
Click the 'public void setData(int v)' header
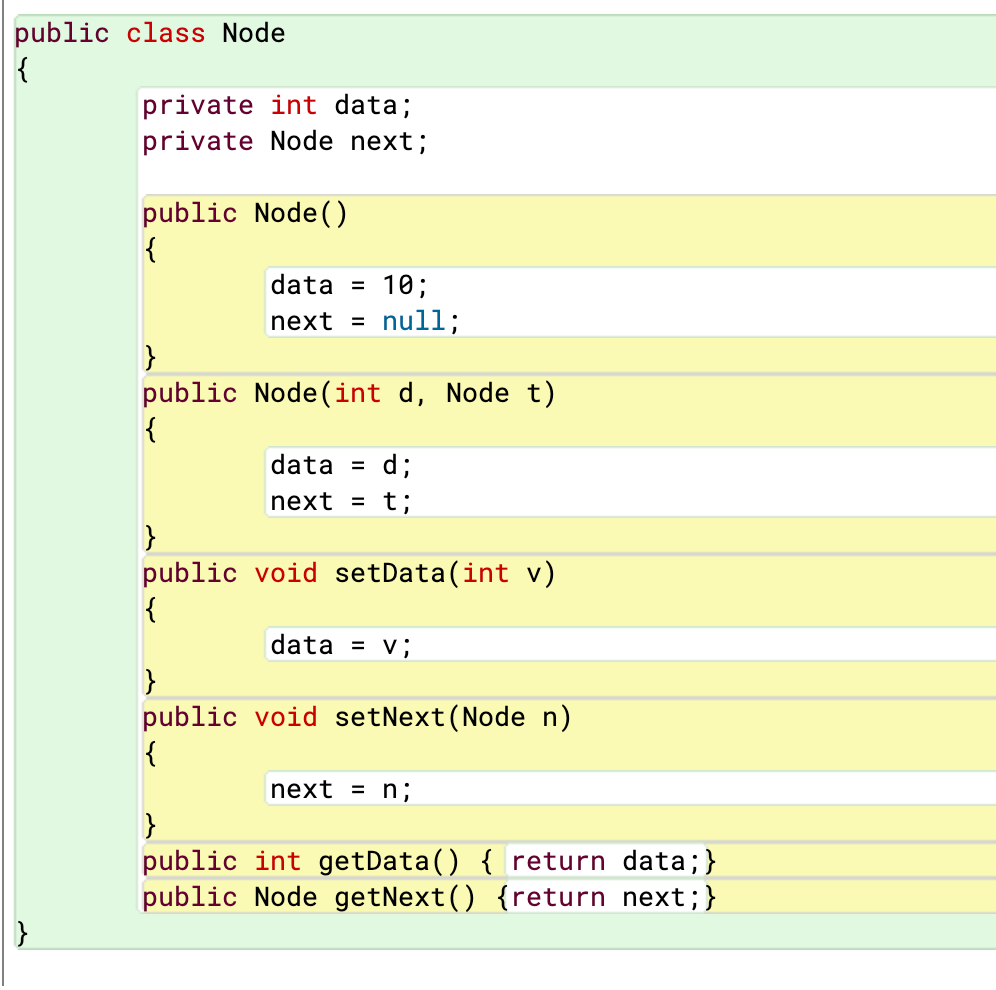(x=349, y=573)
